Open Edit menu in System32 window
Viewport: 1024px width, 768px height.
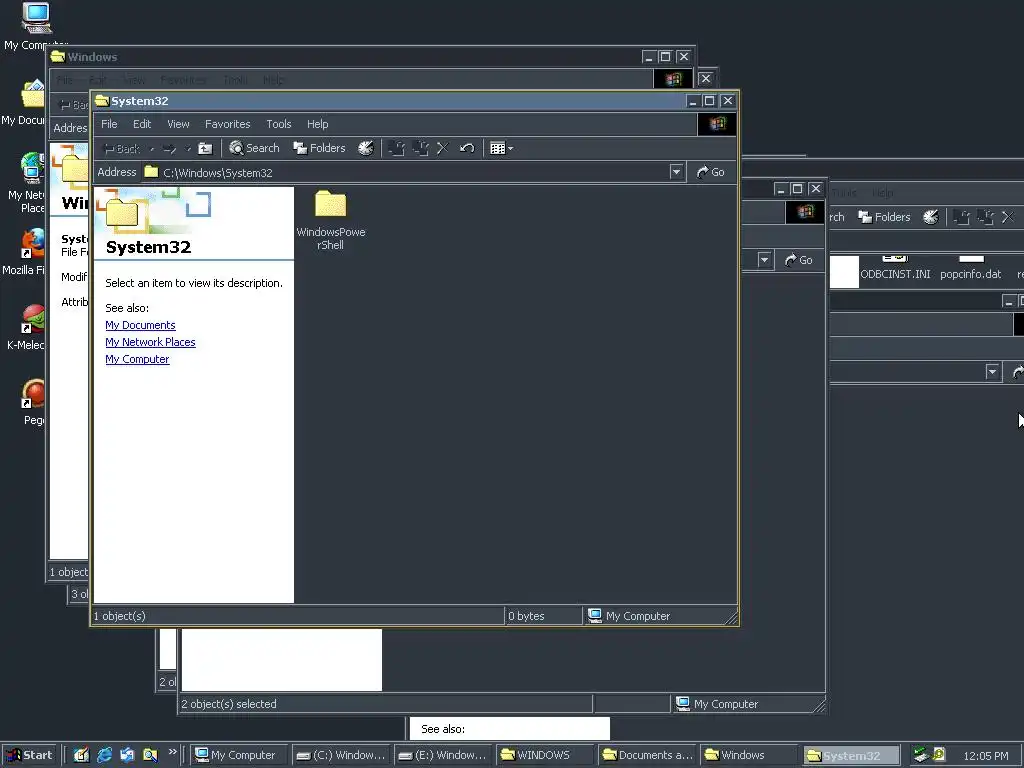142,124
